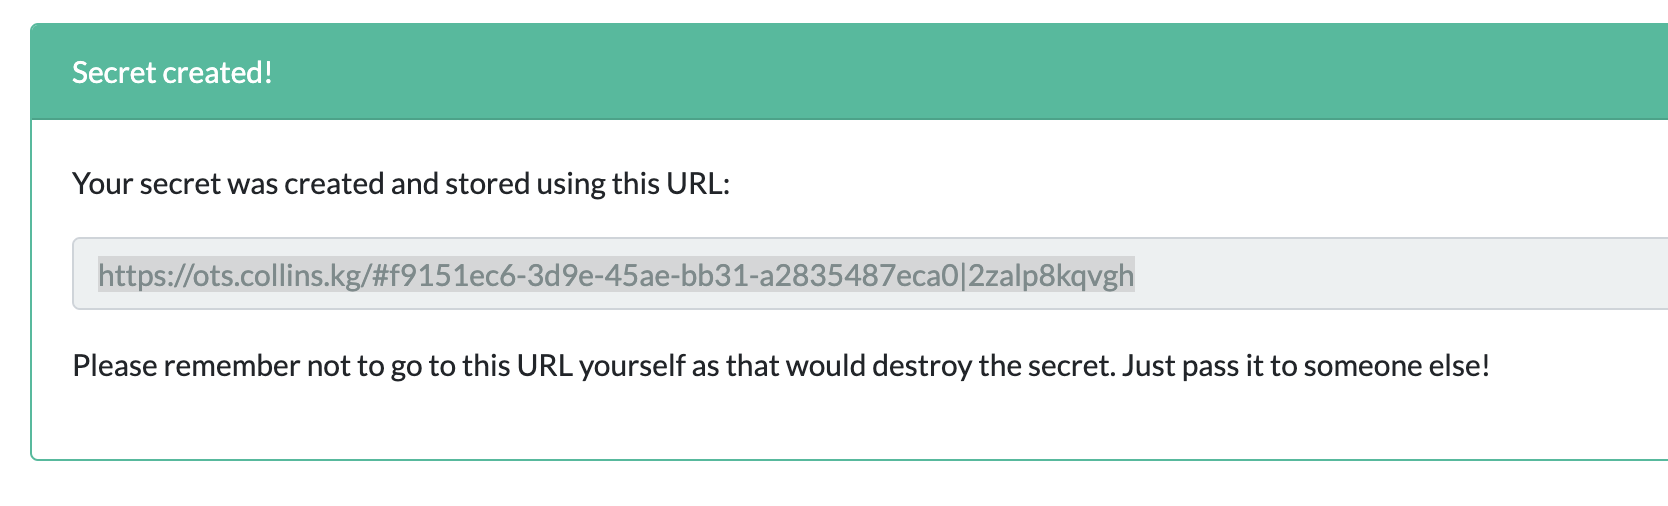Click the "Please remember not to go" warning

click(x=781, y=366)
